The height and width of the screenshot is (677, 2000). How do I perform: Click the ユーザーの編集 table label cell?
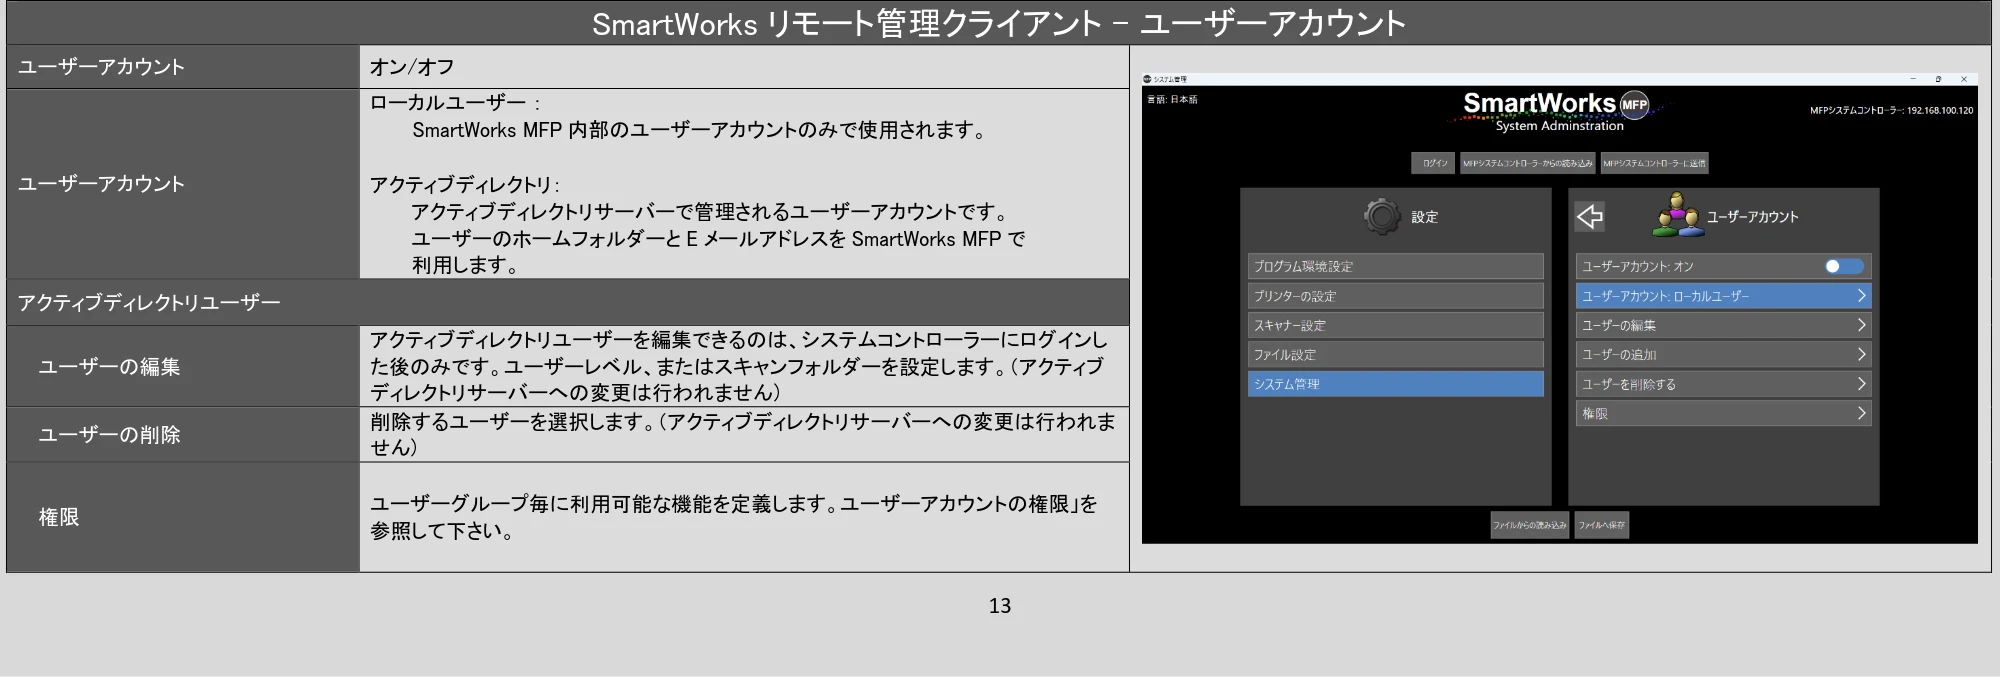tap(183, 366)
